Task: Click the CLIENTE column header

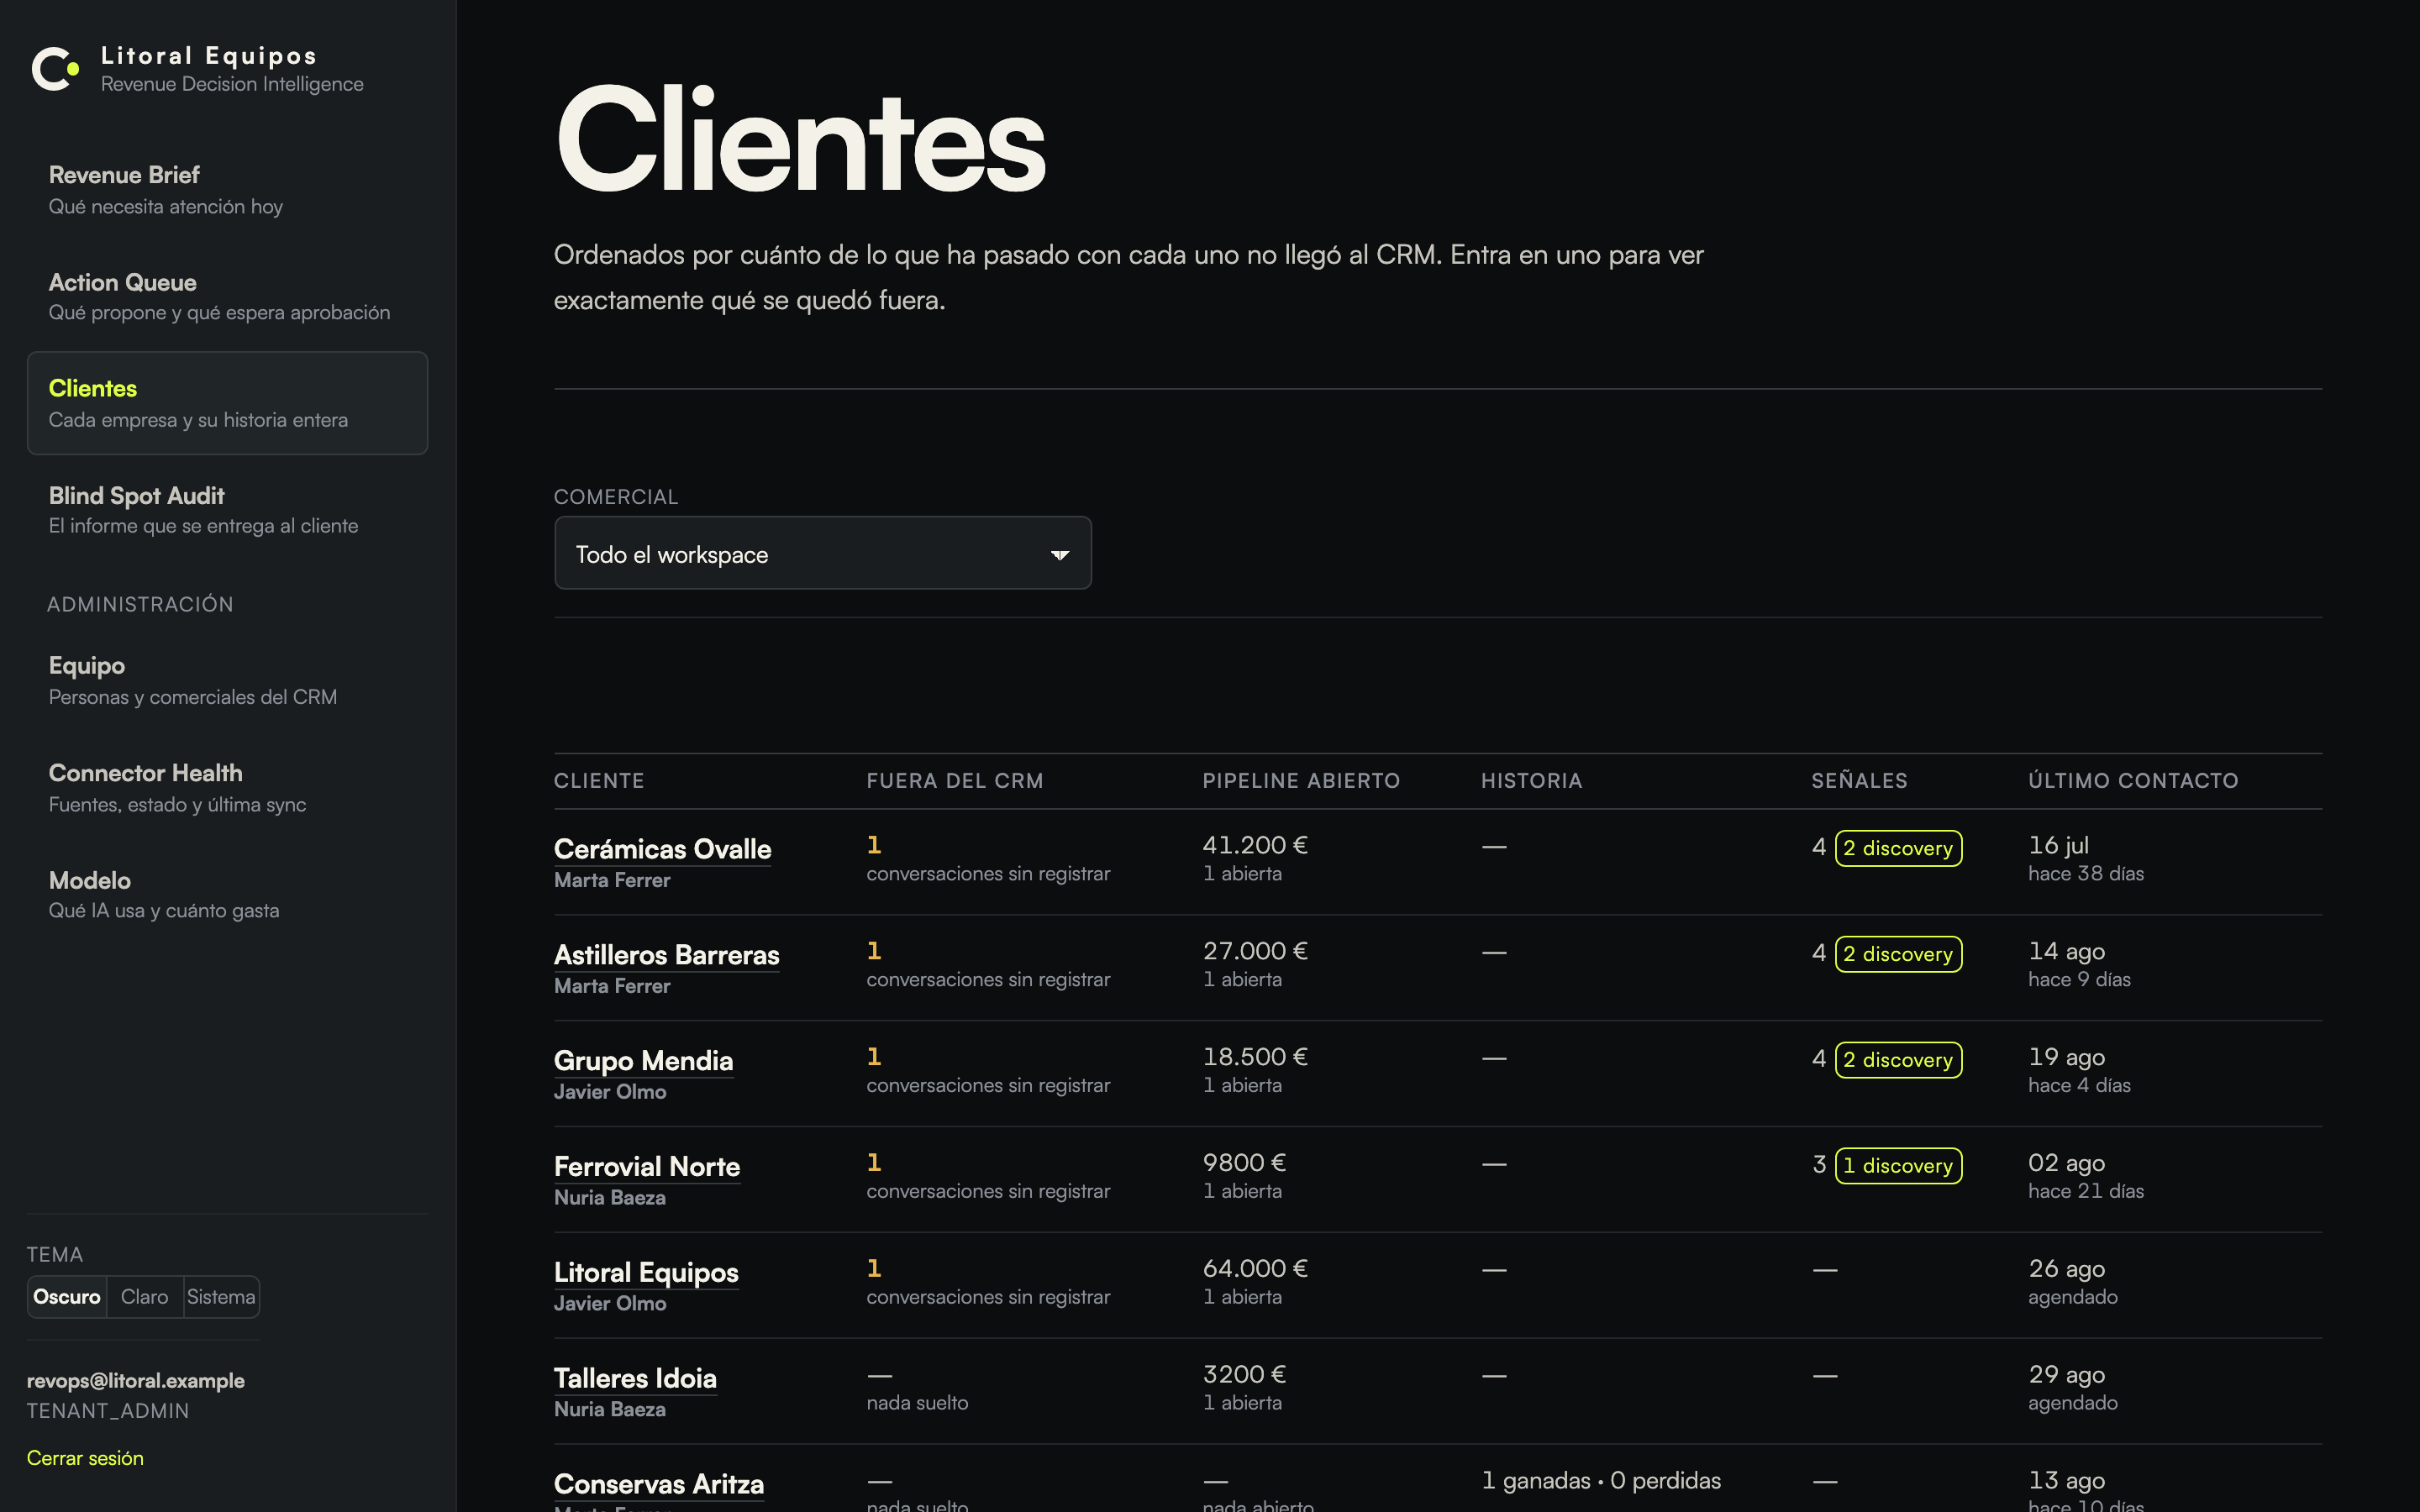Action: click(599, 781)
